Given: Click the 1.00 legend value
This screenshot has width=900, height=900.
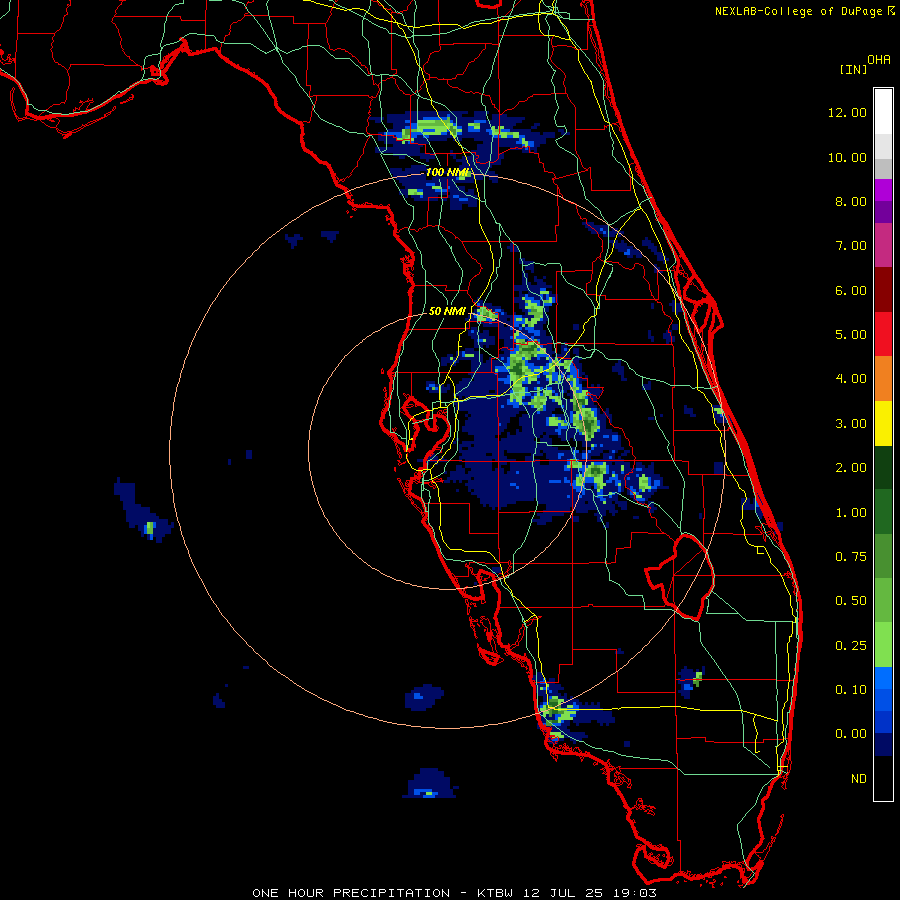Looking at the screenshot, I should coord(851,513).
